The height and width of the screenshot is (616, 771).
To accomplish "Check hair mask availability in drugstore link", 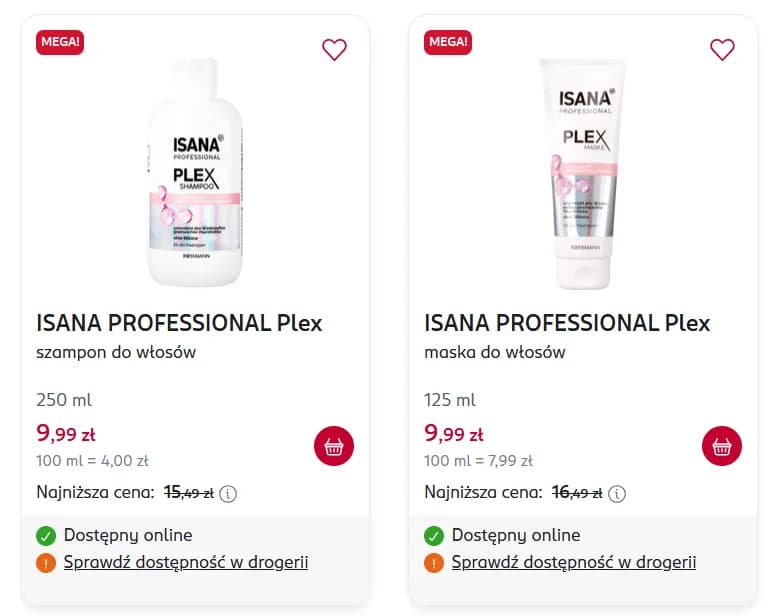I will (x=574, y=562).
